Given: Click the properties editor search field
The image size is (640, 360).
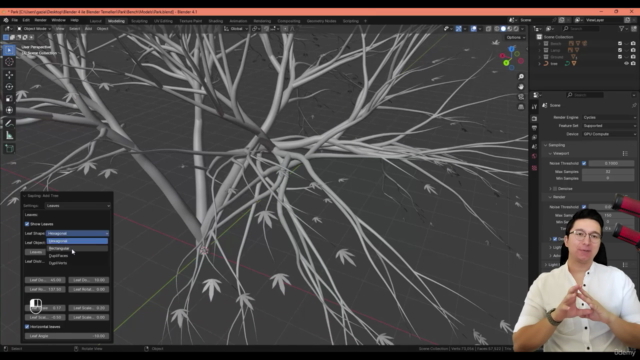Looking at the screenshot, I should point(585,95).
